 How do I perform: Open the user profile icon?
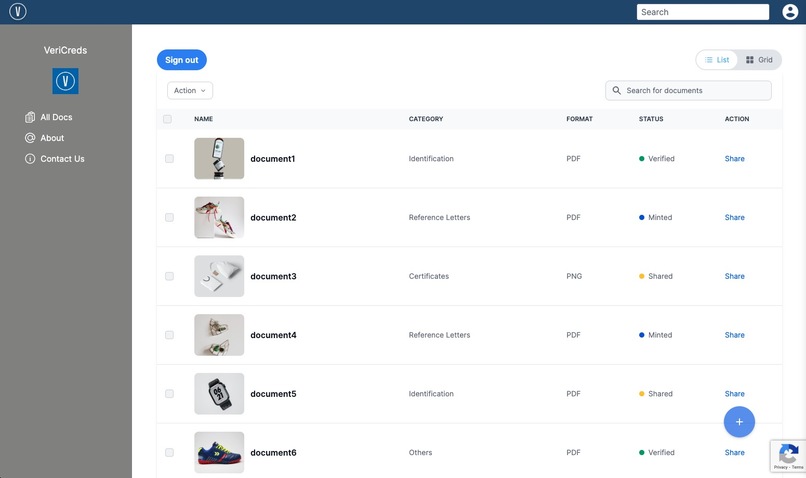point(790,11)
